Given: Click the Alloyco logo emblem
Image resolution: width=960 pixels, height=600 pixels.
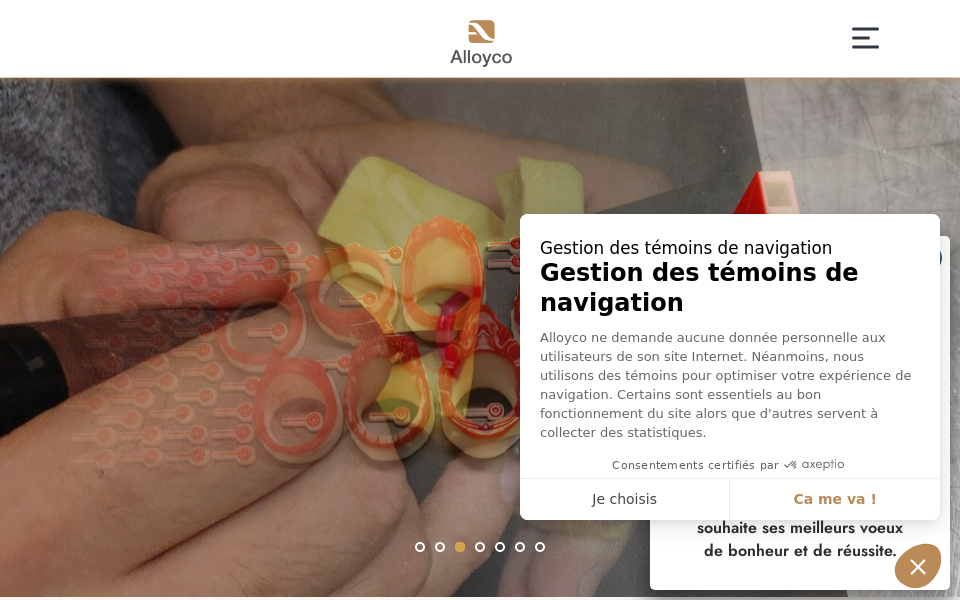Looking at the screenshot, I should click(x=481, y=32).
